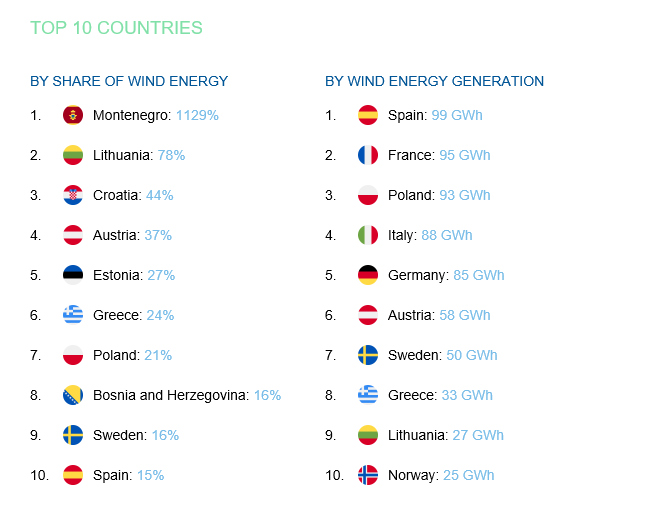646x531 pixels.
Task: Click the Estonia flag icon
Action: pos(73,275)
